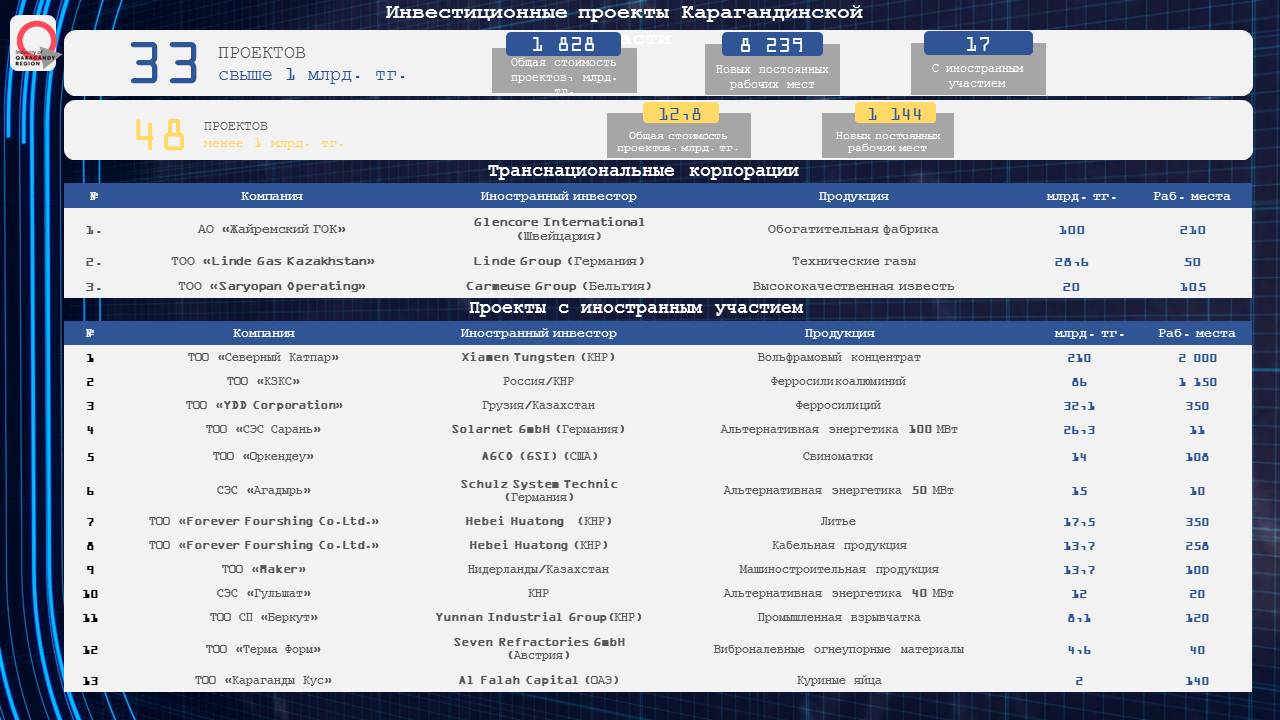Click the large 33 projects number
The height and width of the screenshot is (720, 1280).
(167, 63)
